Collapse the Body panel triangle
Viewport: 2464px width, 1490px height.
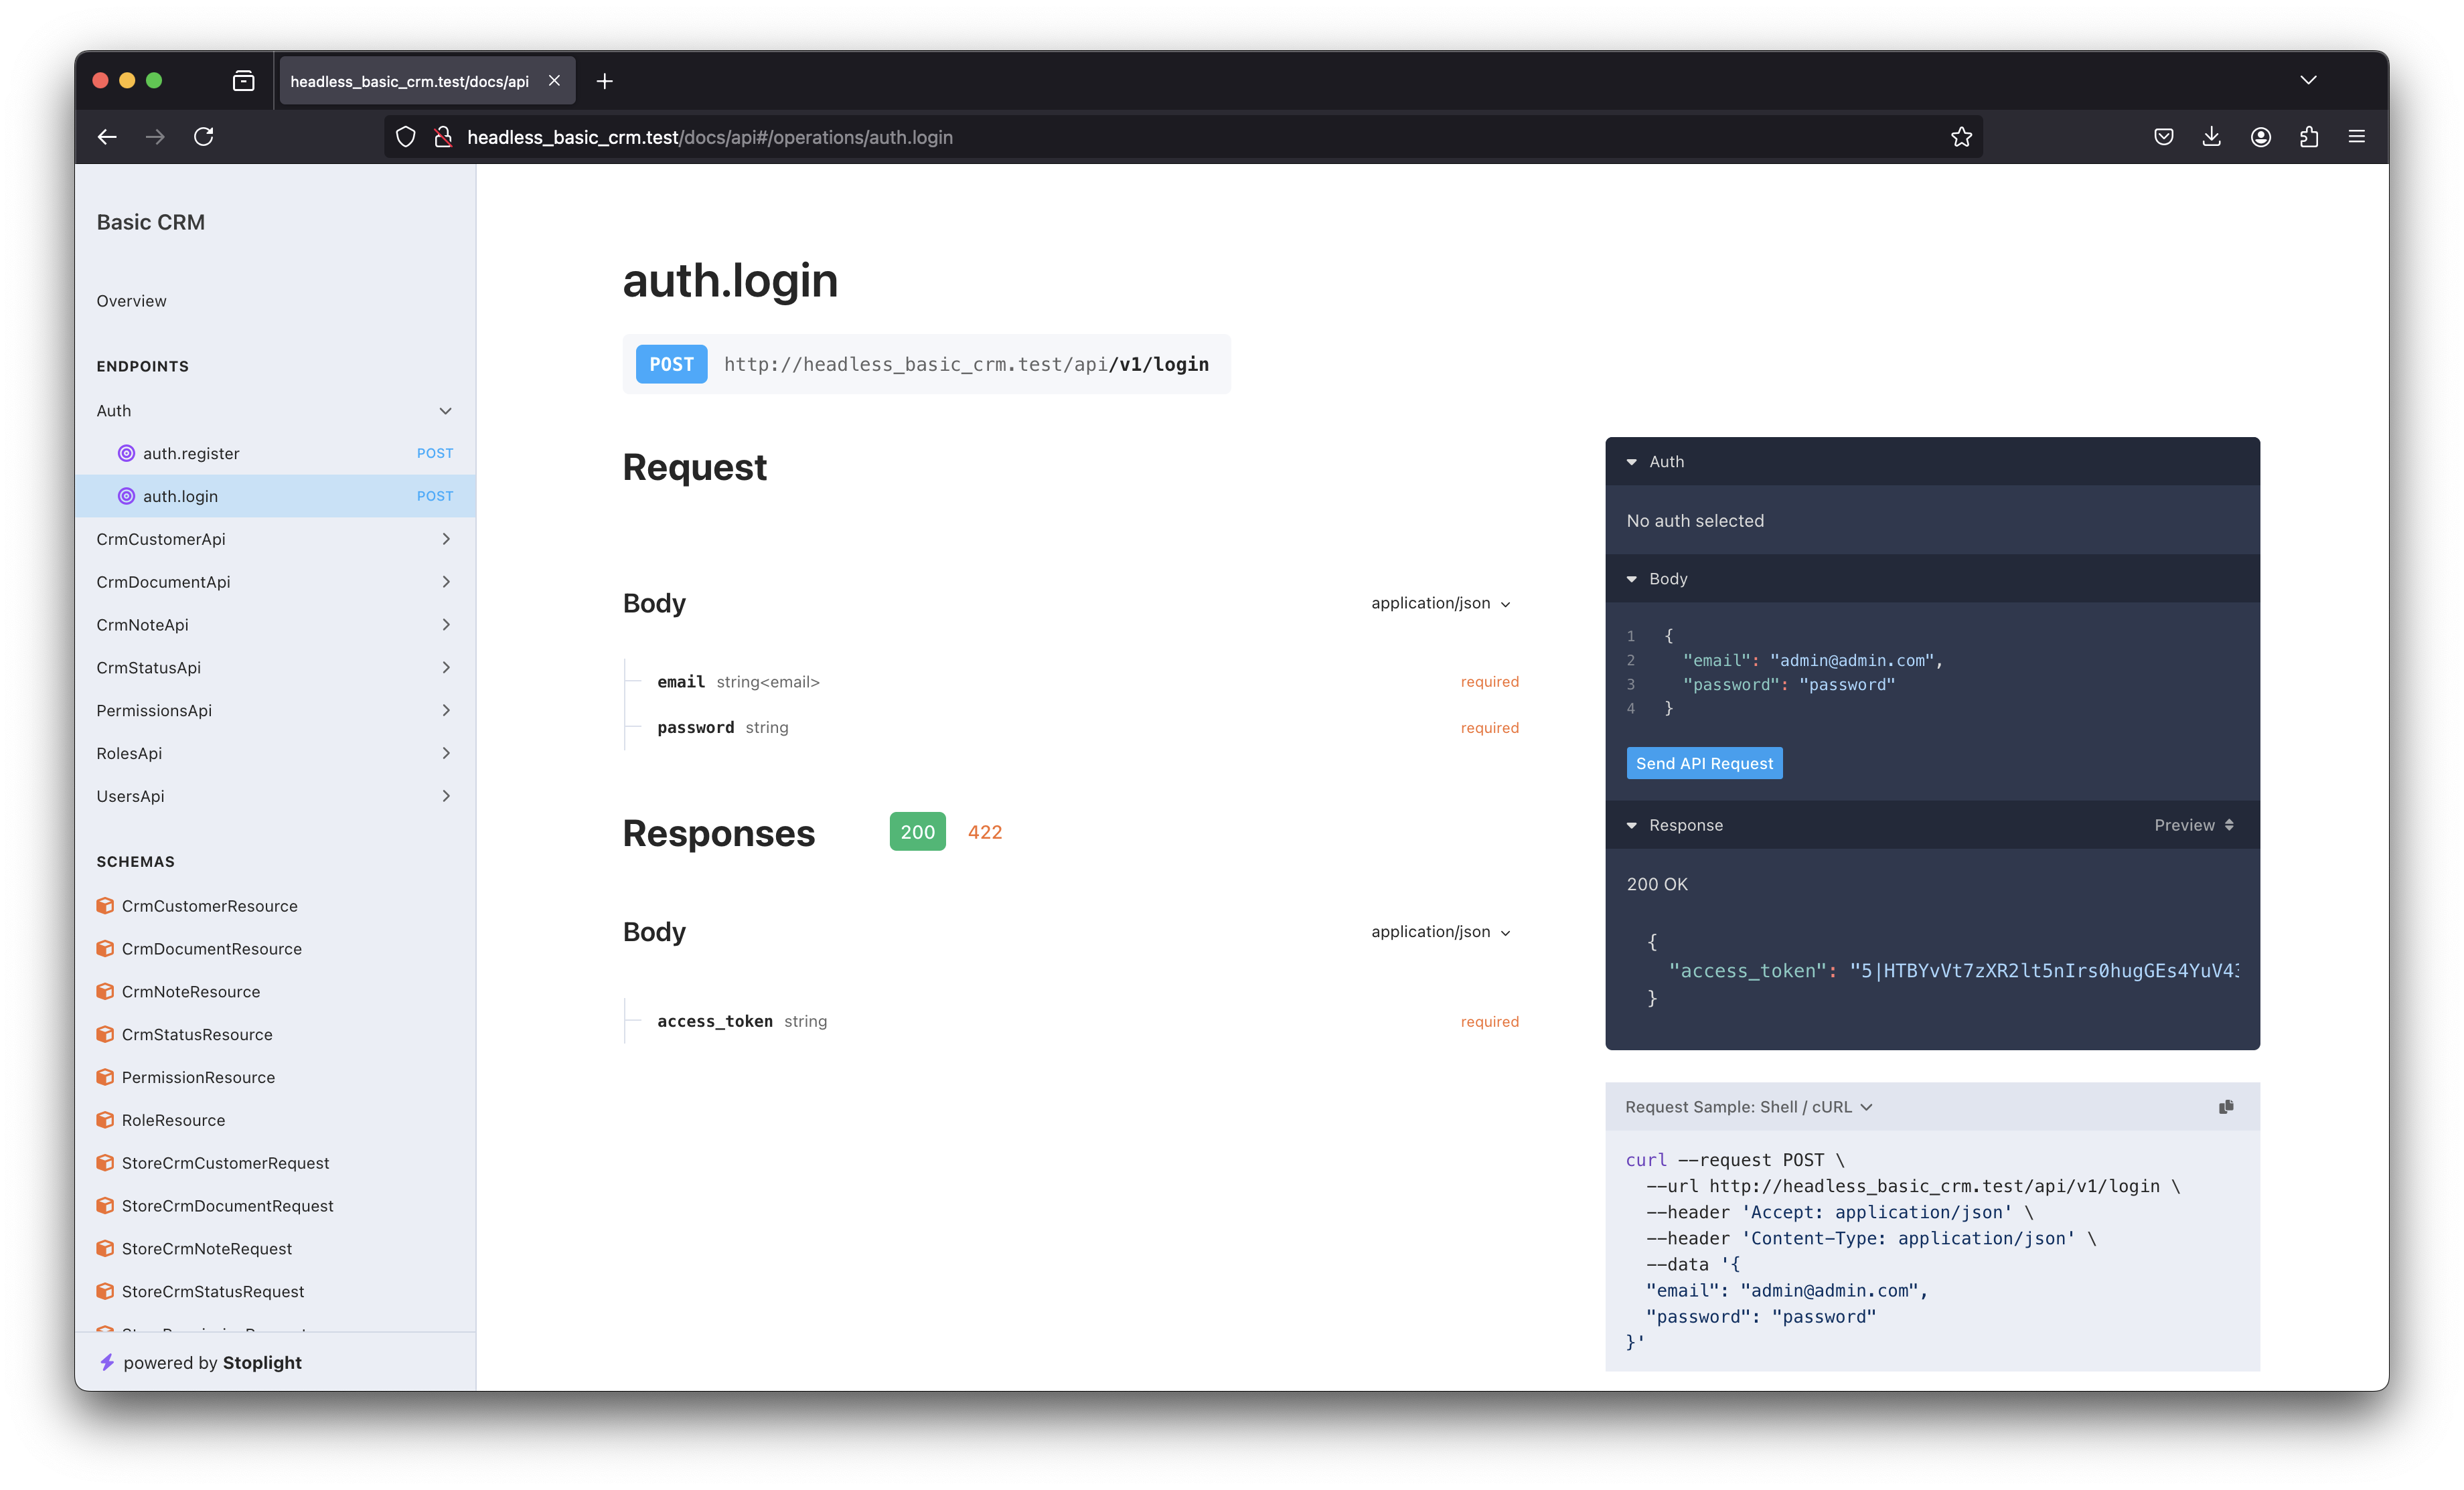point(1632,579)
